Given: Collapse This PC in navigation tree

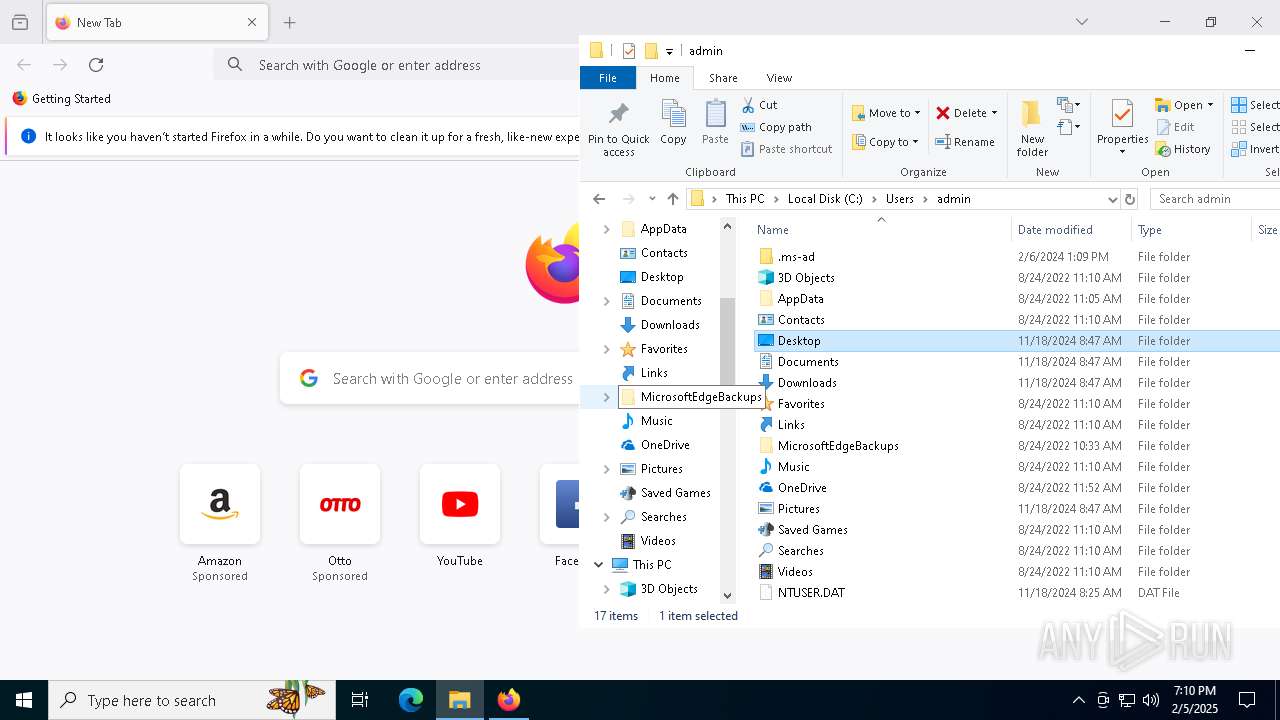Looking at the screenshot, I should (599, 565).
